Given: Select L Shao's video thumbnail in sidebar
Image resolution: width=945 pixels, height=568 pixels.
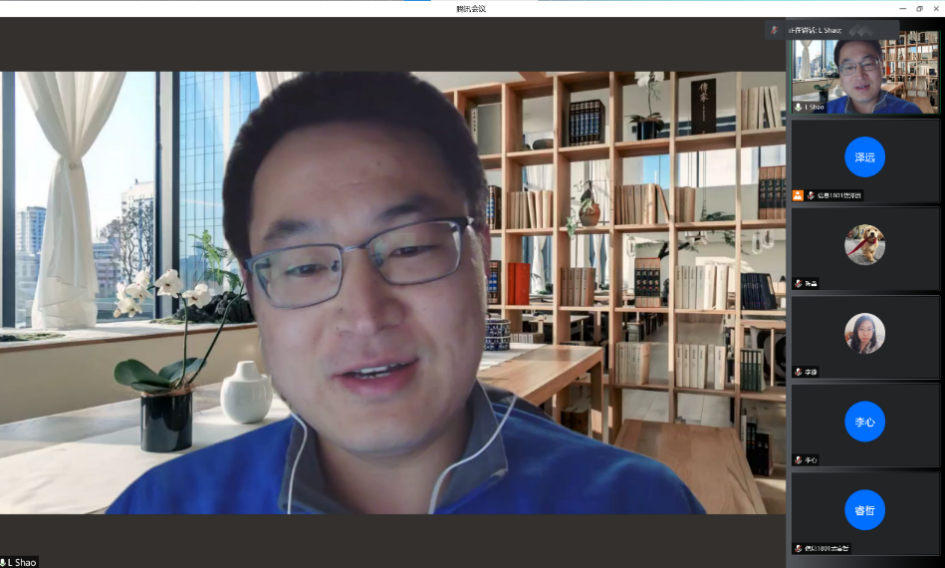Looking at the screenshot, I should coord(865,72).
